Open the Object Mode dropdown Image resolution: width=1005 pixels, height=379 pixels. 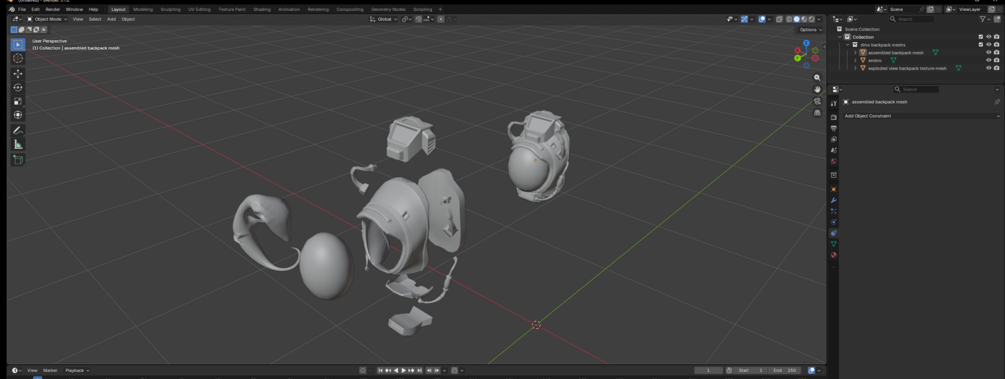pos(47,19)
